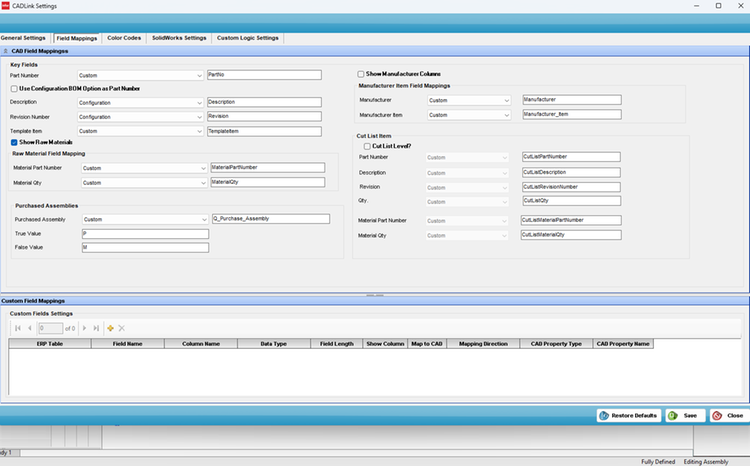
Task: Edit MaterialPartNumber property field
Action: (268, 167)
